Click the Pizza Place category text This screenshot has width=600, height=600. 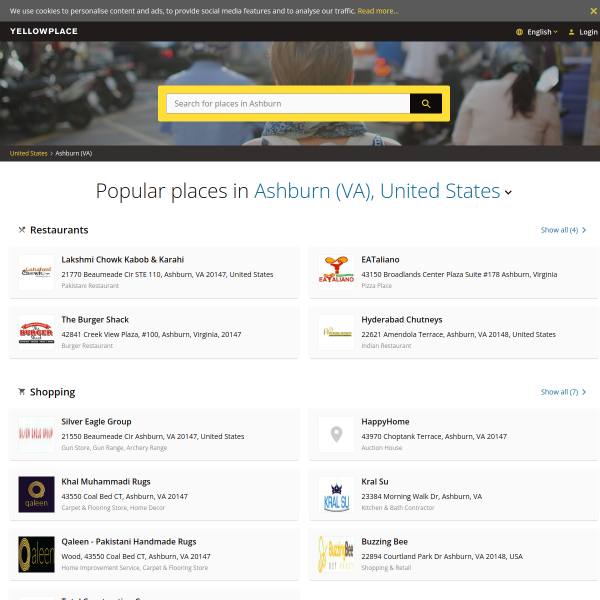[x=377, y=285]
